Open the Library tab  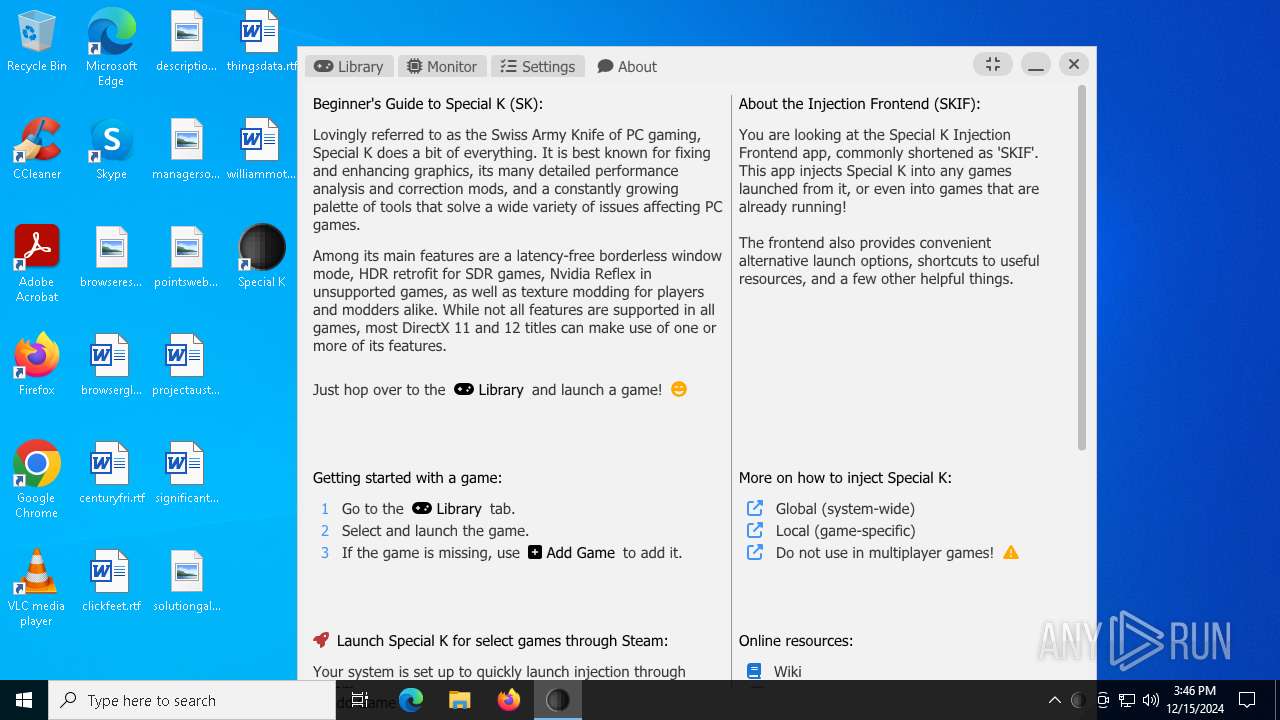(x=349, y=66)
